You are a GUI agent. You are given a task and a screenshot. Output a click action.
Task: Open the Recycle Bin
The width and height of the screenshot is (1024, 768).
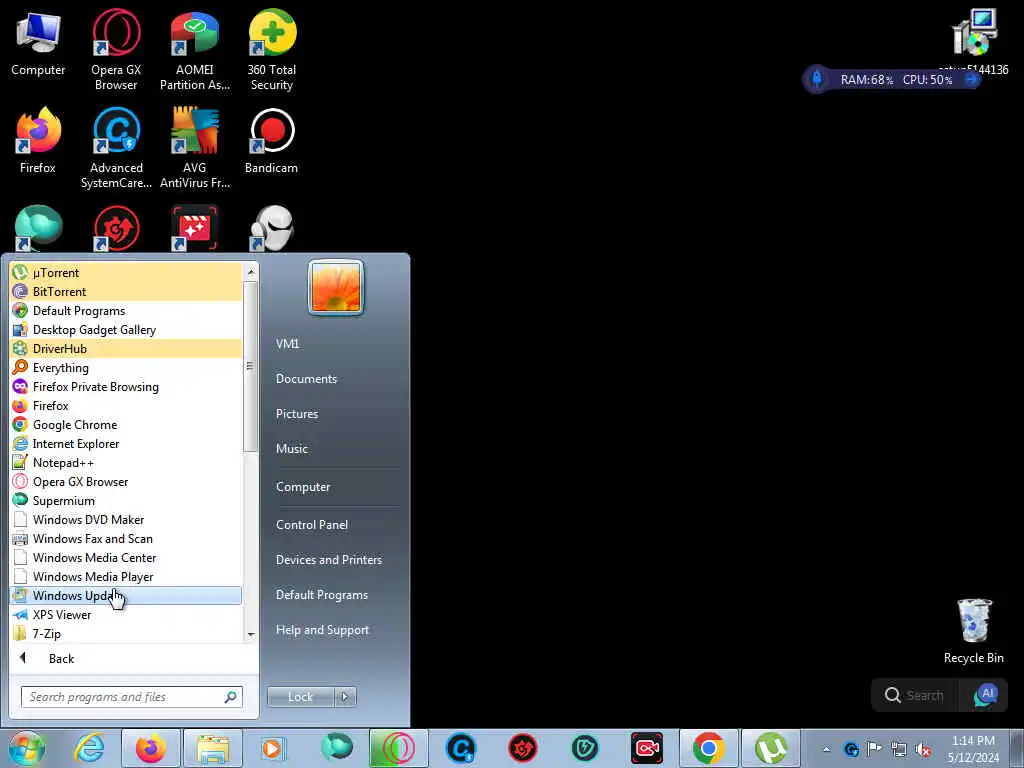tap(974, 631)
